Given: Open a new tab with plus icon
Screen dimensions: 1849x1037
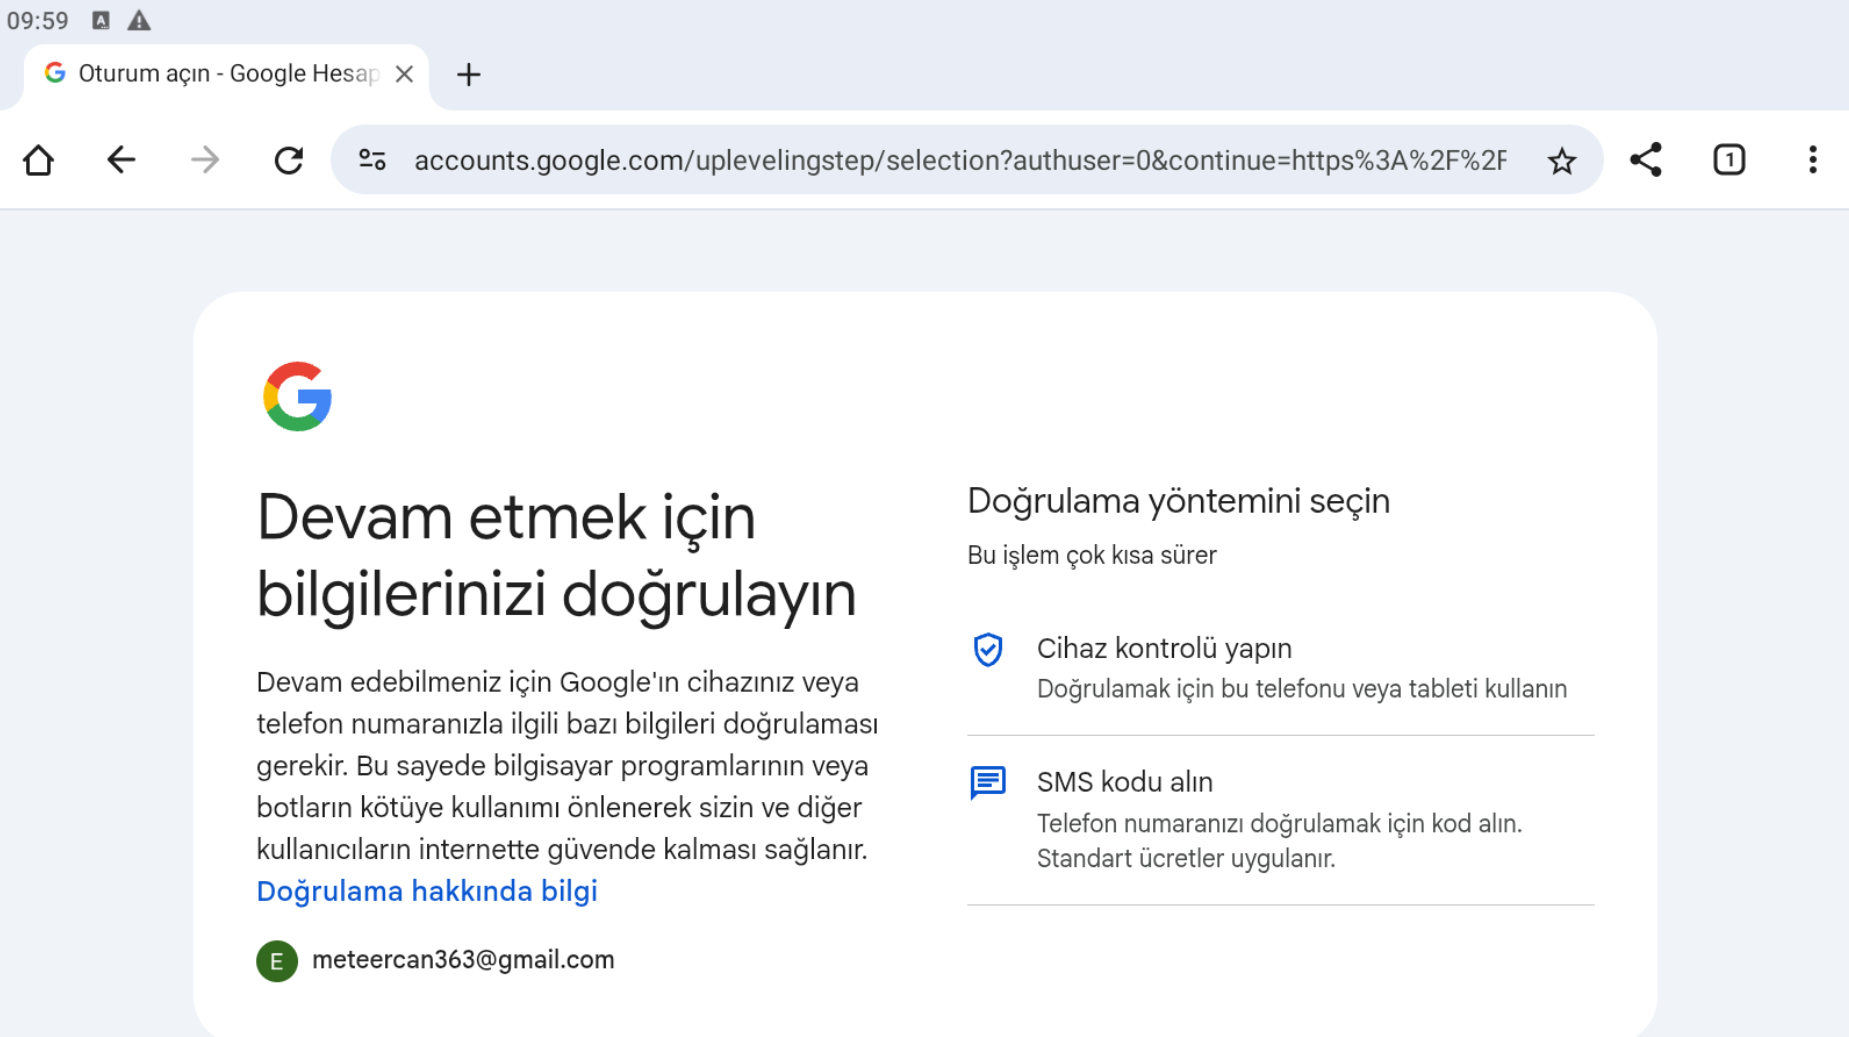Looking at the screenshot, I should click(468, 75).
